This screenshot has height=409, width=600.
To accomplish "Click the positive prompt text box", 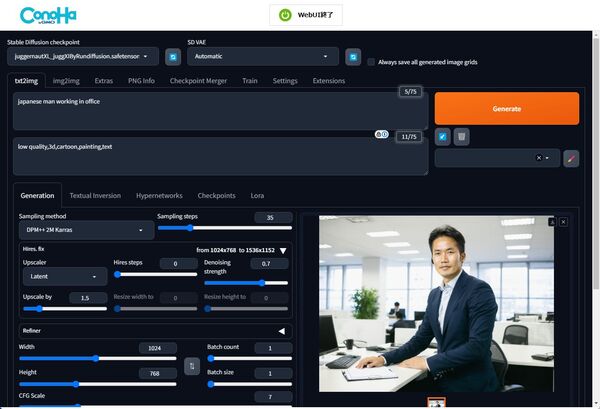I will (x=220, y=111).
